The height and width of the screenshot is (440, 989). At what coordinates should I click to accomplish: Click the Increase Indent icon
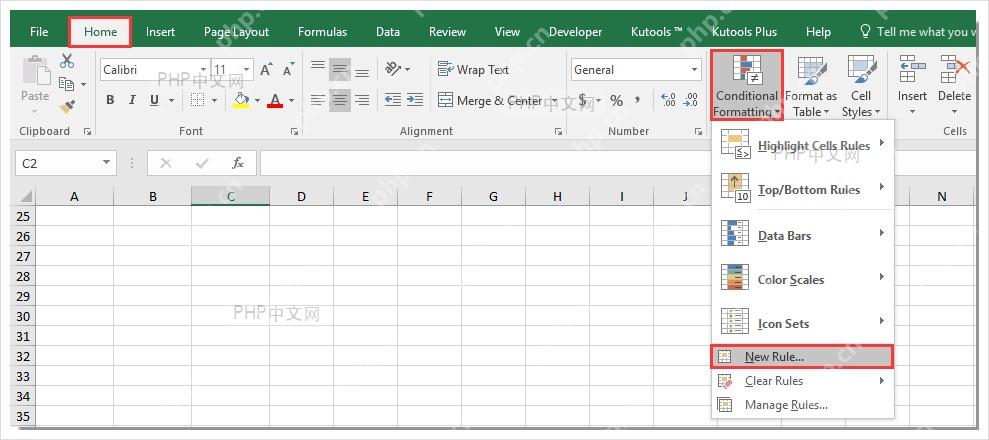pyautogui.click(x=414, y=100)
